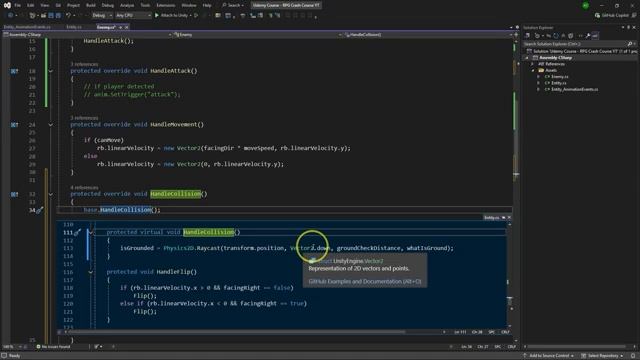Click the Open File toolbar icon
640x360 pixels.
point(43,16)
